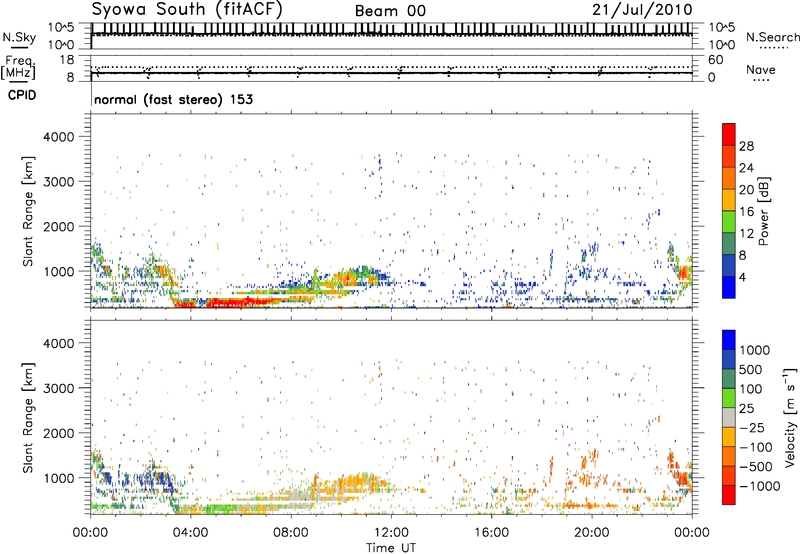Screen dimensions: 800x554
Task: Click the '16:00' time tick label
Action: [x=491, y=533]
